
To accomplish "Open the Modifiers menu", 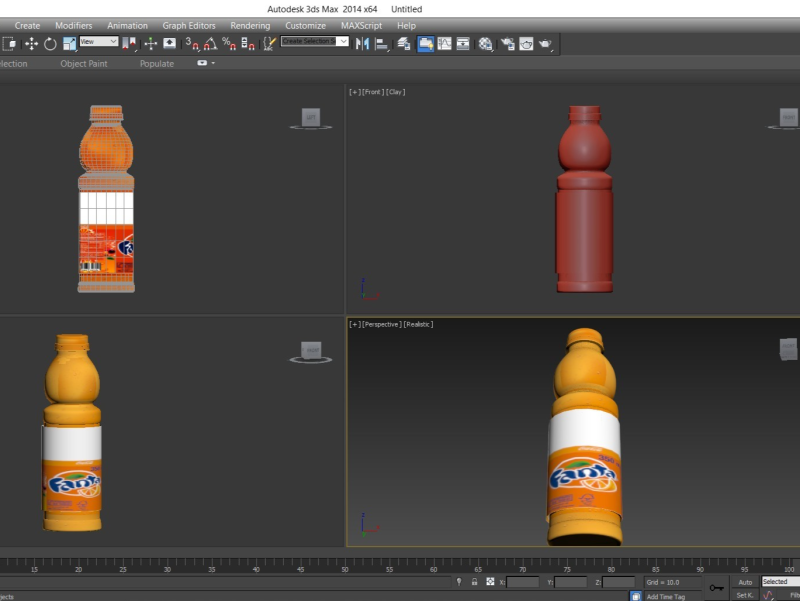I will tap(73, 26).
